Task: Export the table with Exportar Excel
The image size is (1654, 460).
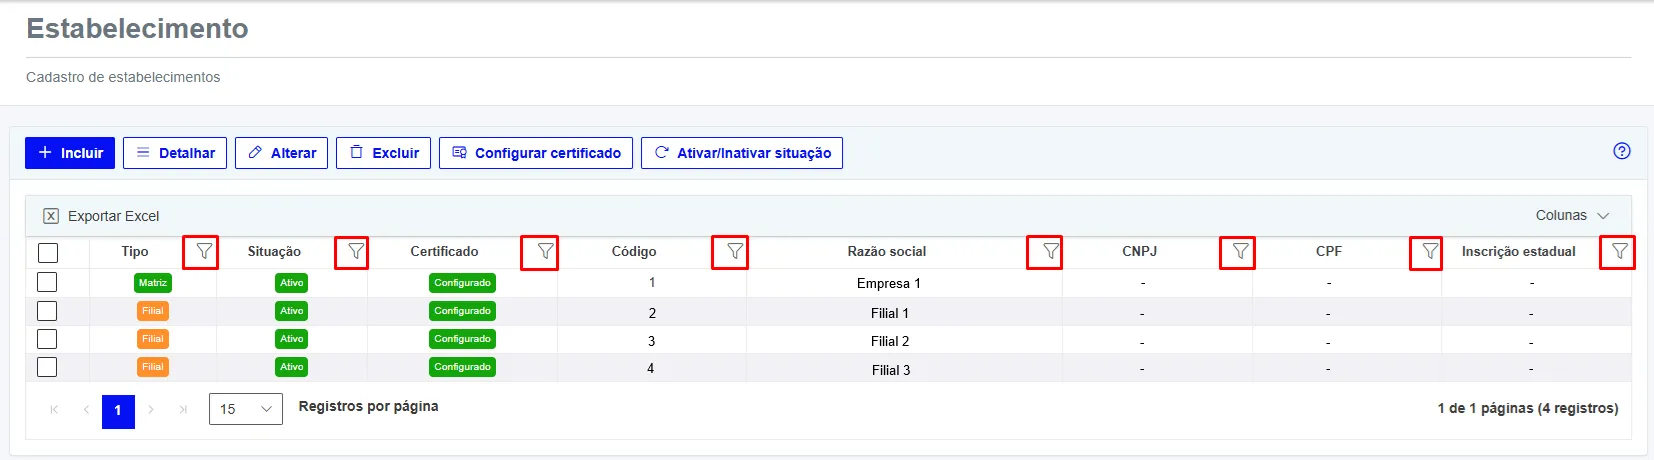Action: pos(101,216)
